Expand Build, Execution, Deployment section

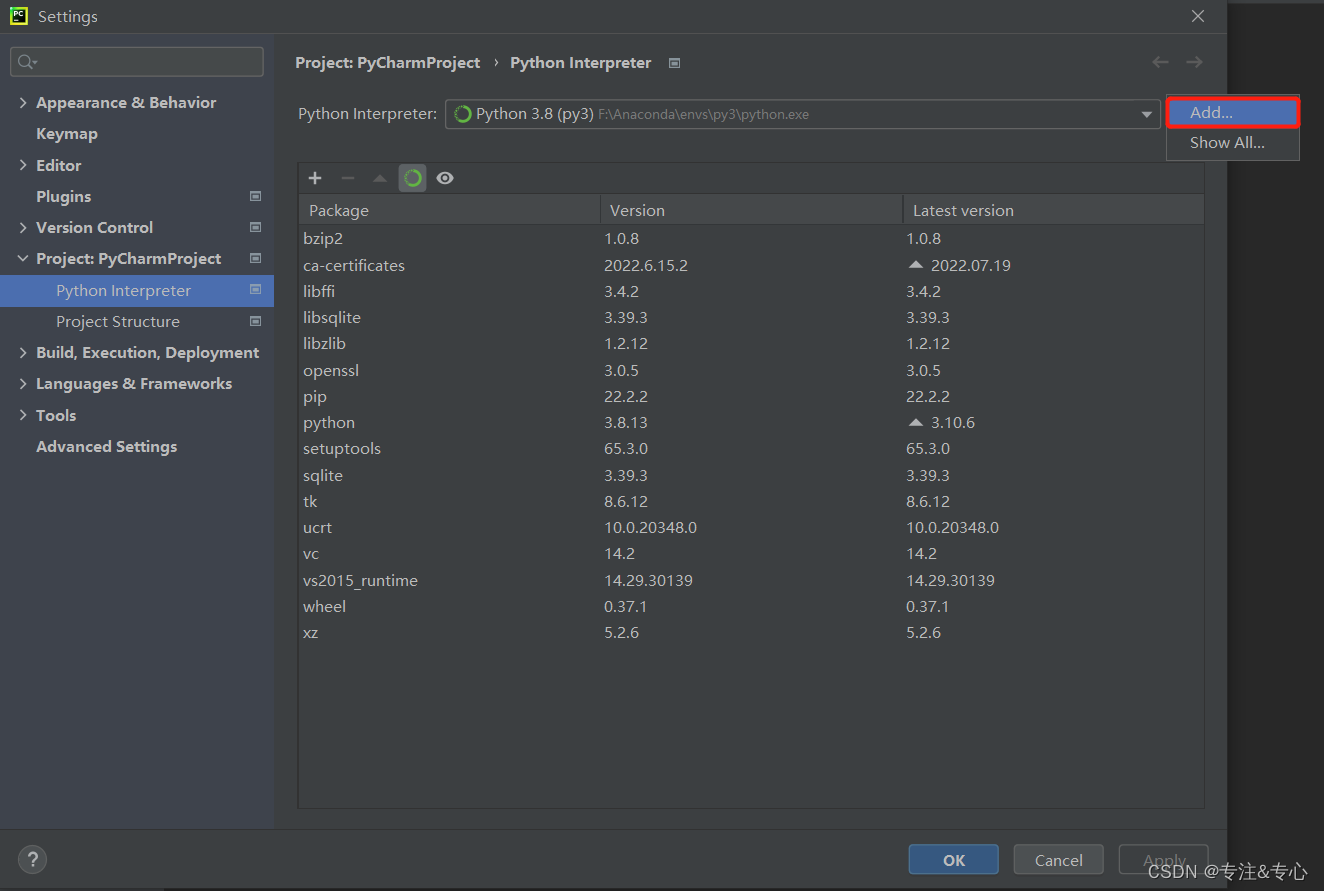(x=23, y=352)
